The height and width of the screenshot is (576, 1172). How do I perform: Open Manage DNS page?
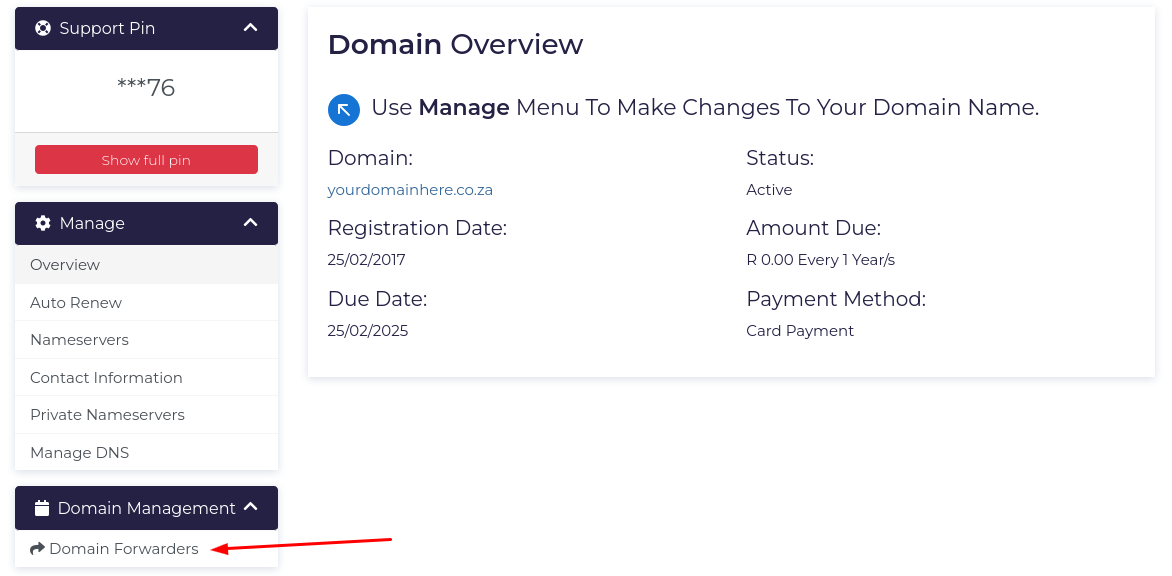click(x=79, y=453)
